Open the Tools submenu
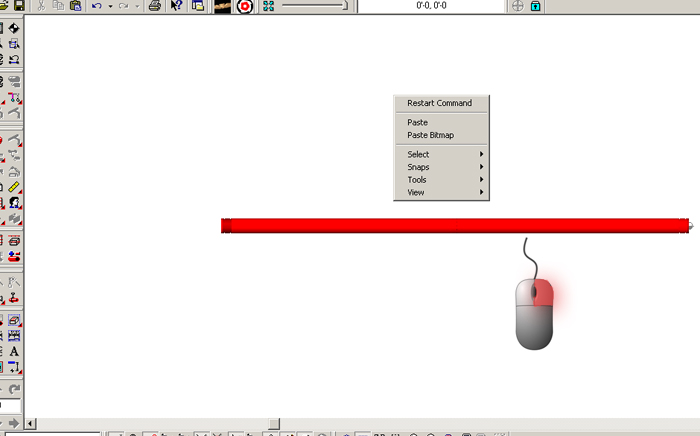 point(440,180)
